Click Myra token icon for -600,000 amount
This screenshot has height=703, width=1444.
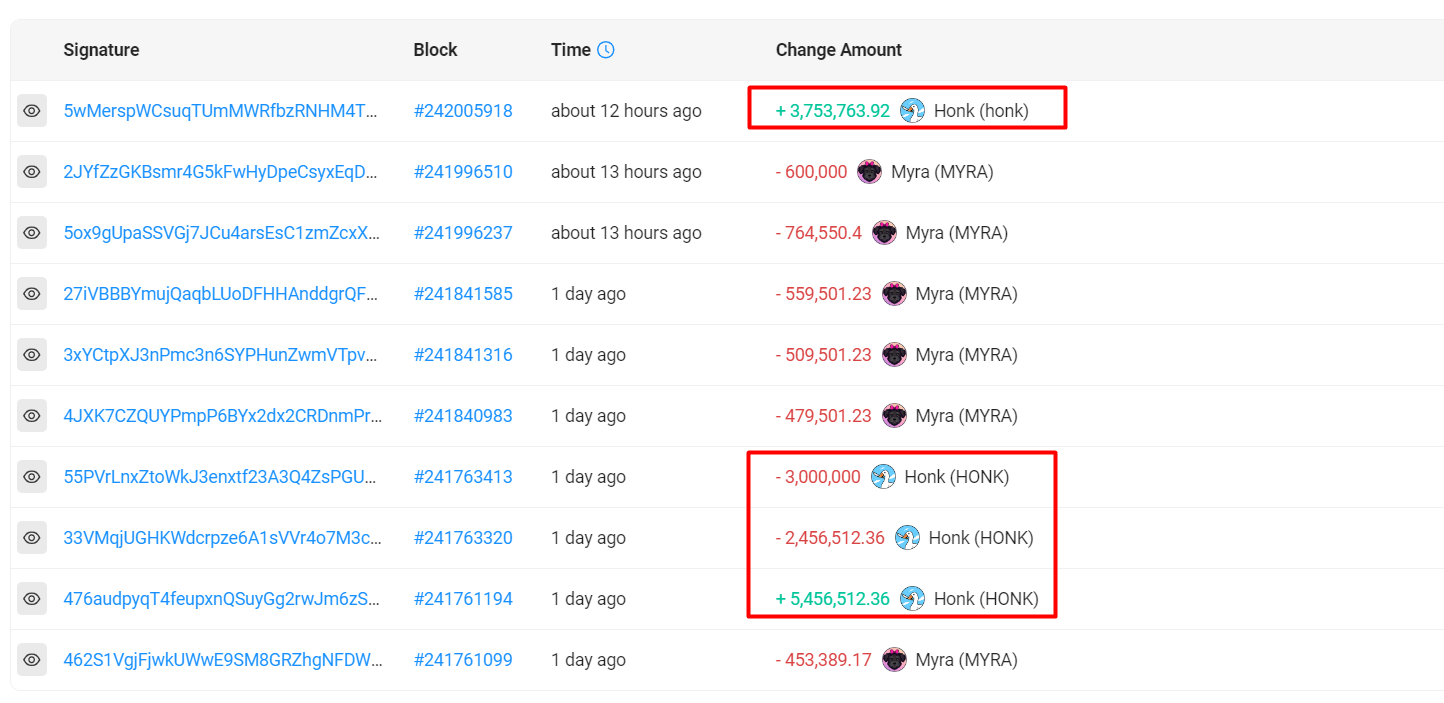click(x=869, y=172)
